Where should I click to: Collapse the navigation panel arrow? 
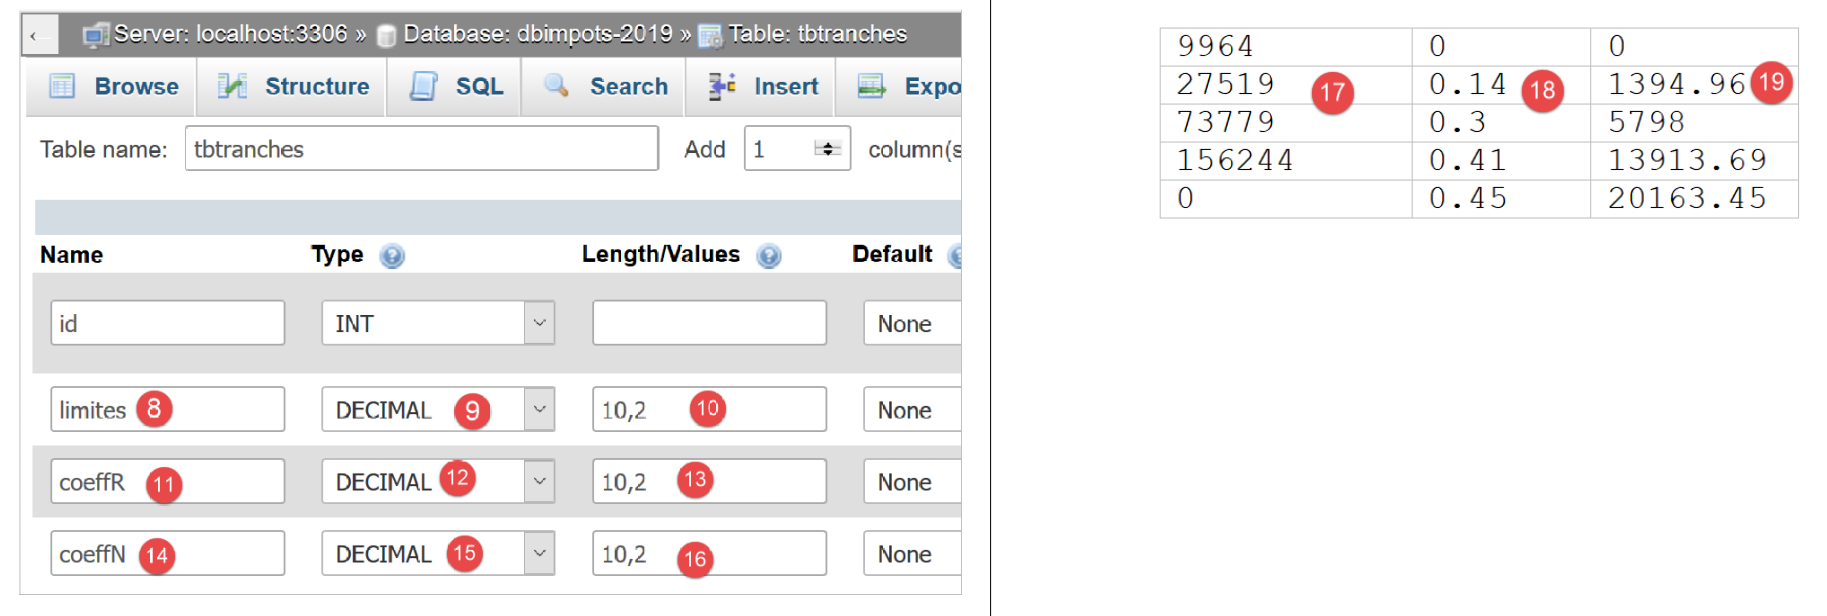coord(34,36)
